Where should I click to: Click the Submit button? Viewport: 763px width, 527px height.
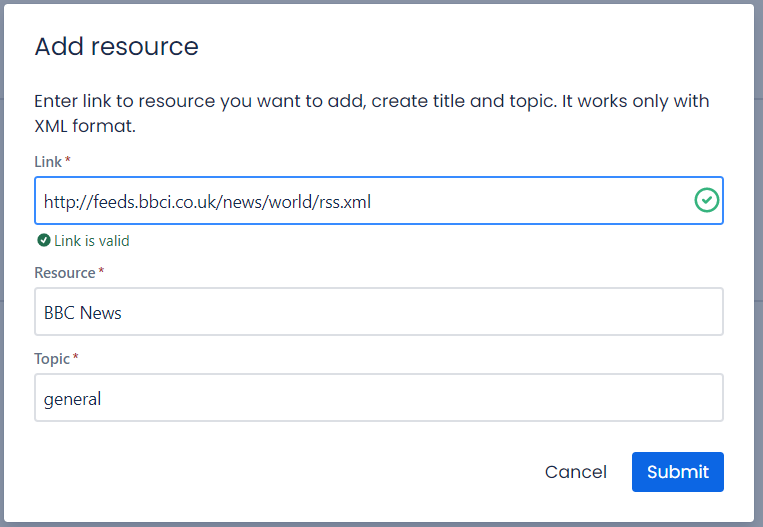677,472
